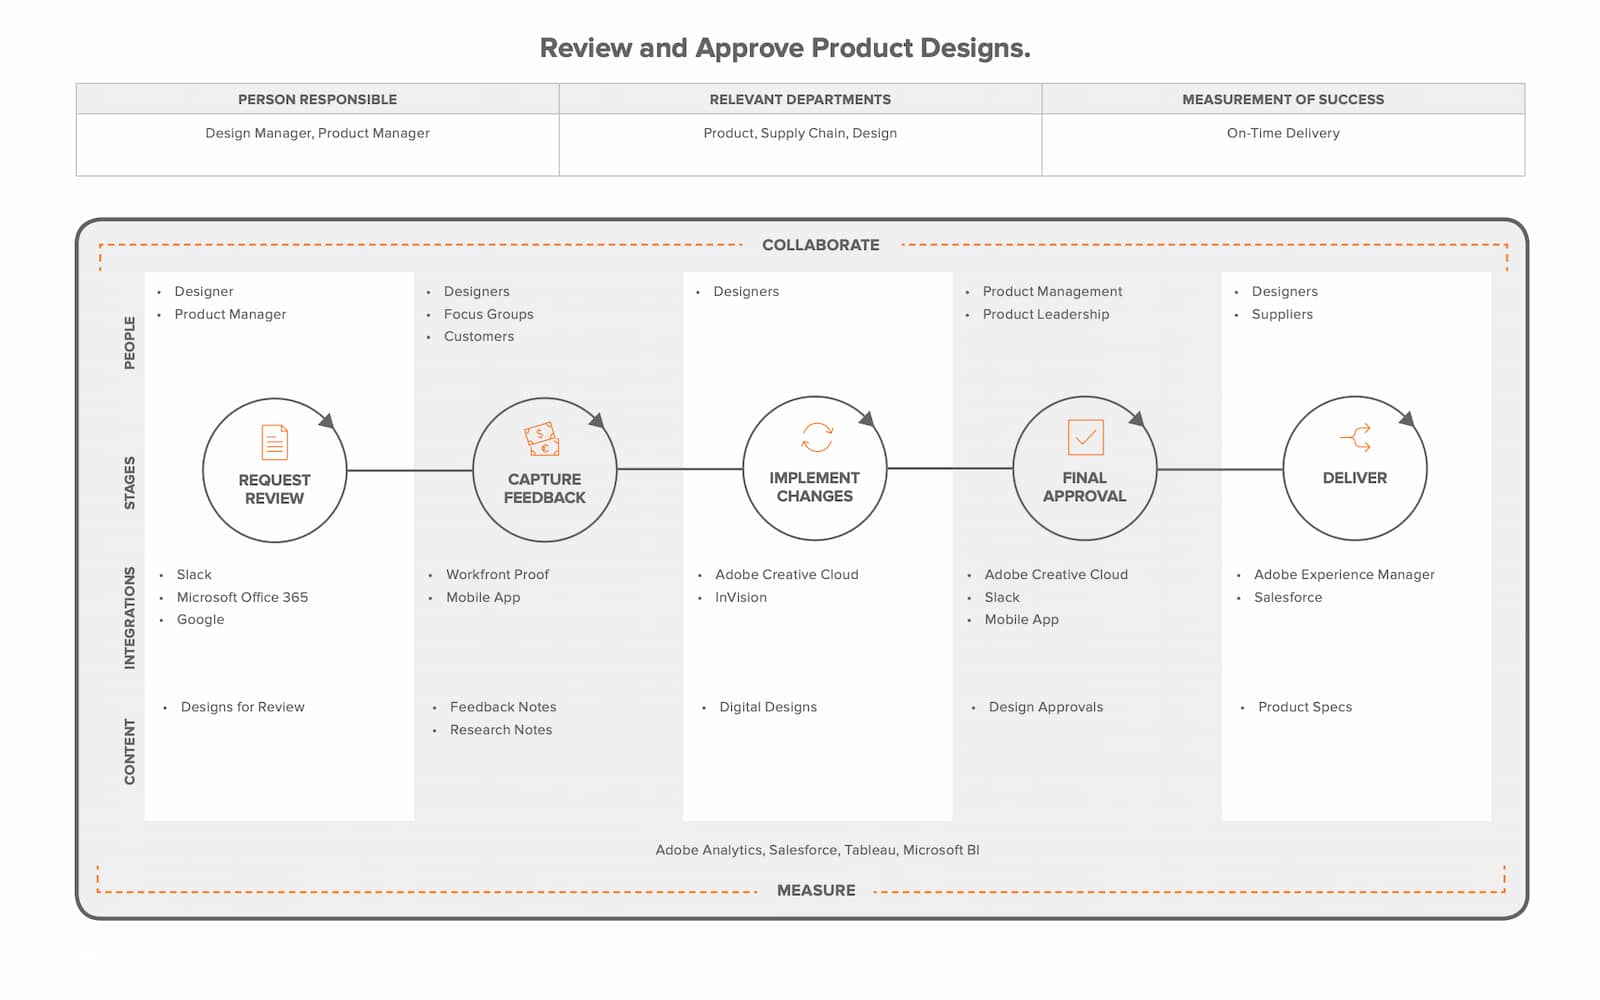Image resolution: width=1600 pixels, height=1000 pixels.
Task: Click the PERSON RESPONSIBLE column header
Action: (x=317, y=99)
